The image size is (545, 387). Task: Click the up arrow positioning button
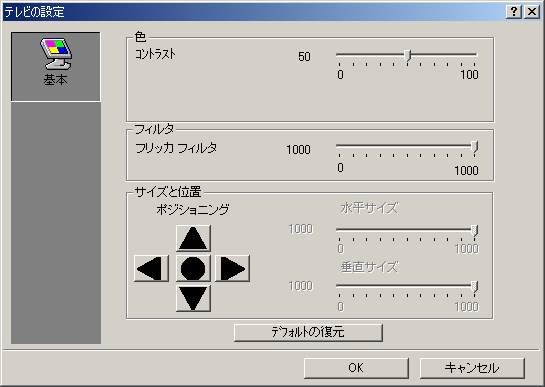[x=193, y=238]
